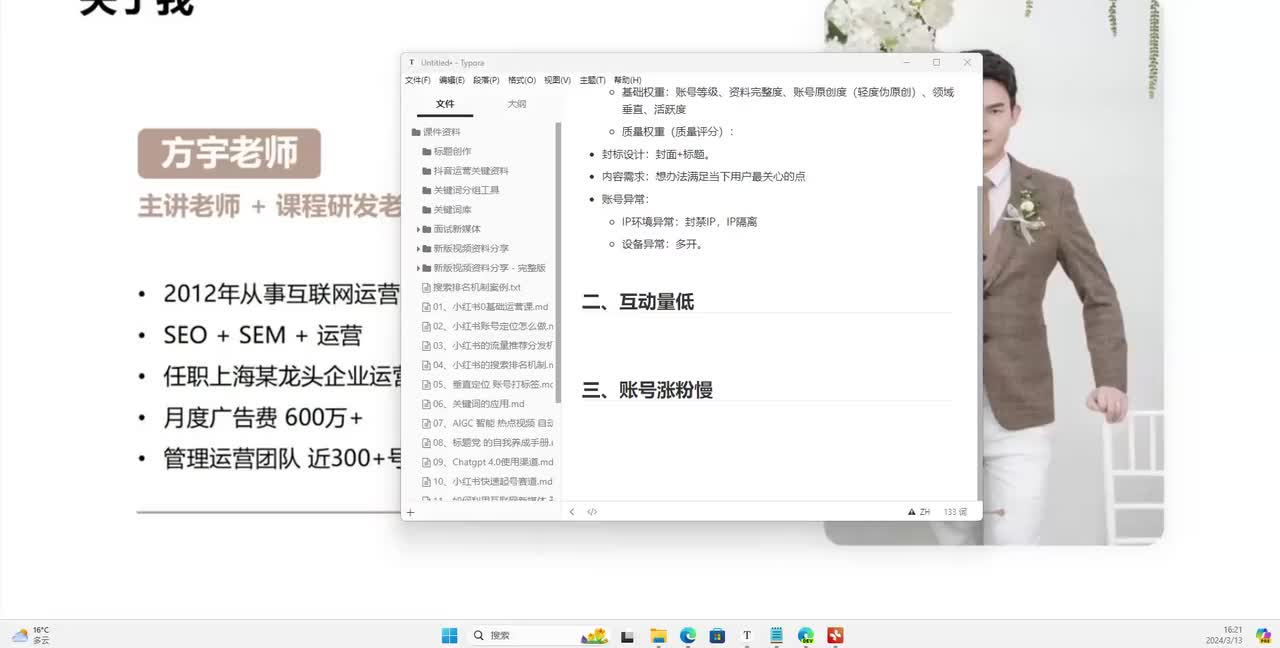
Task: Click the ZH language indicator
Action: (x=925, y=512)
